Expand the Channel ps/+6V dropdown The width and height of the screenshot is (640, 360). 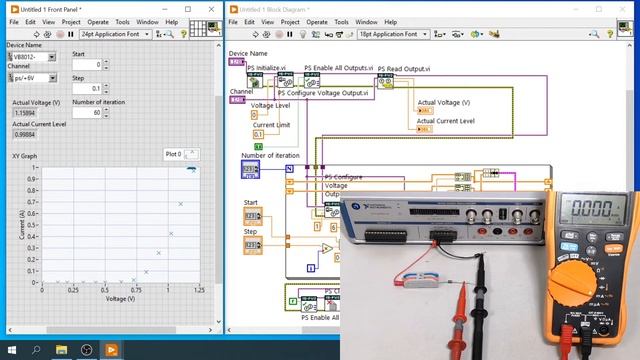click(x=53, y=78)
